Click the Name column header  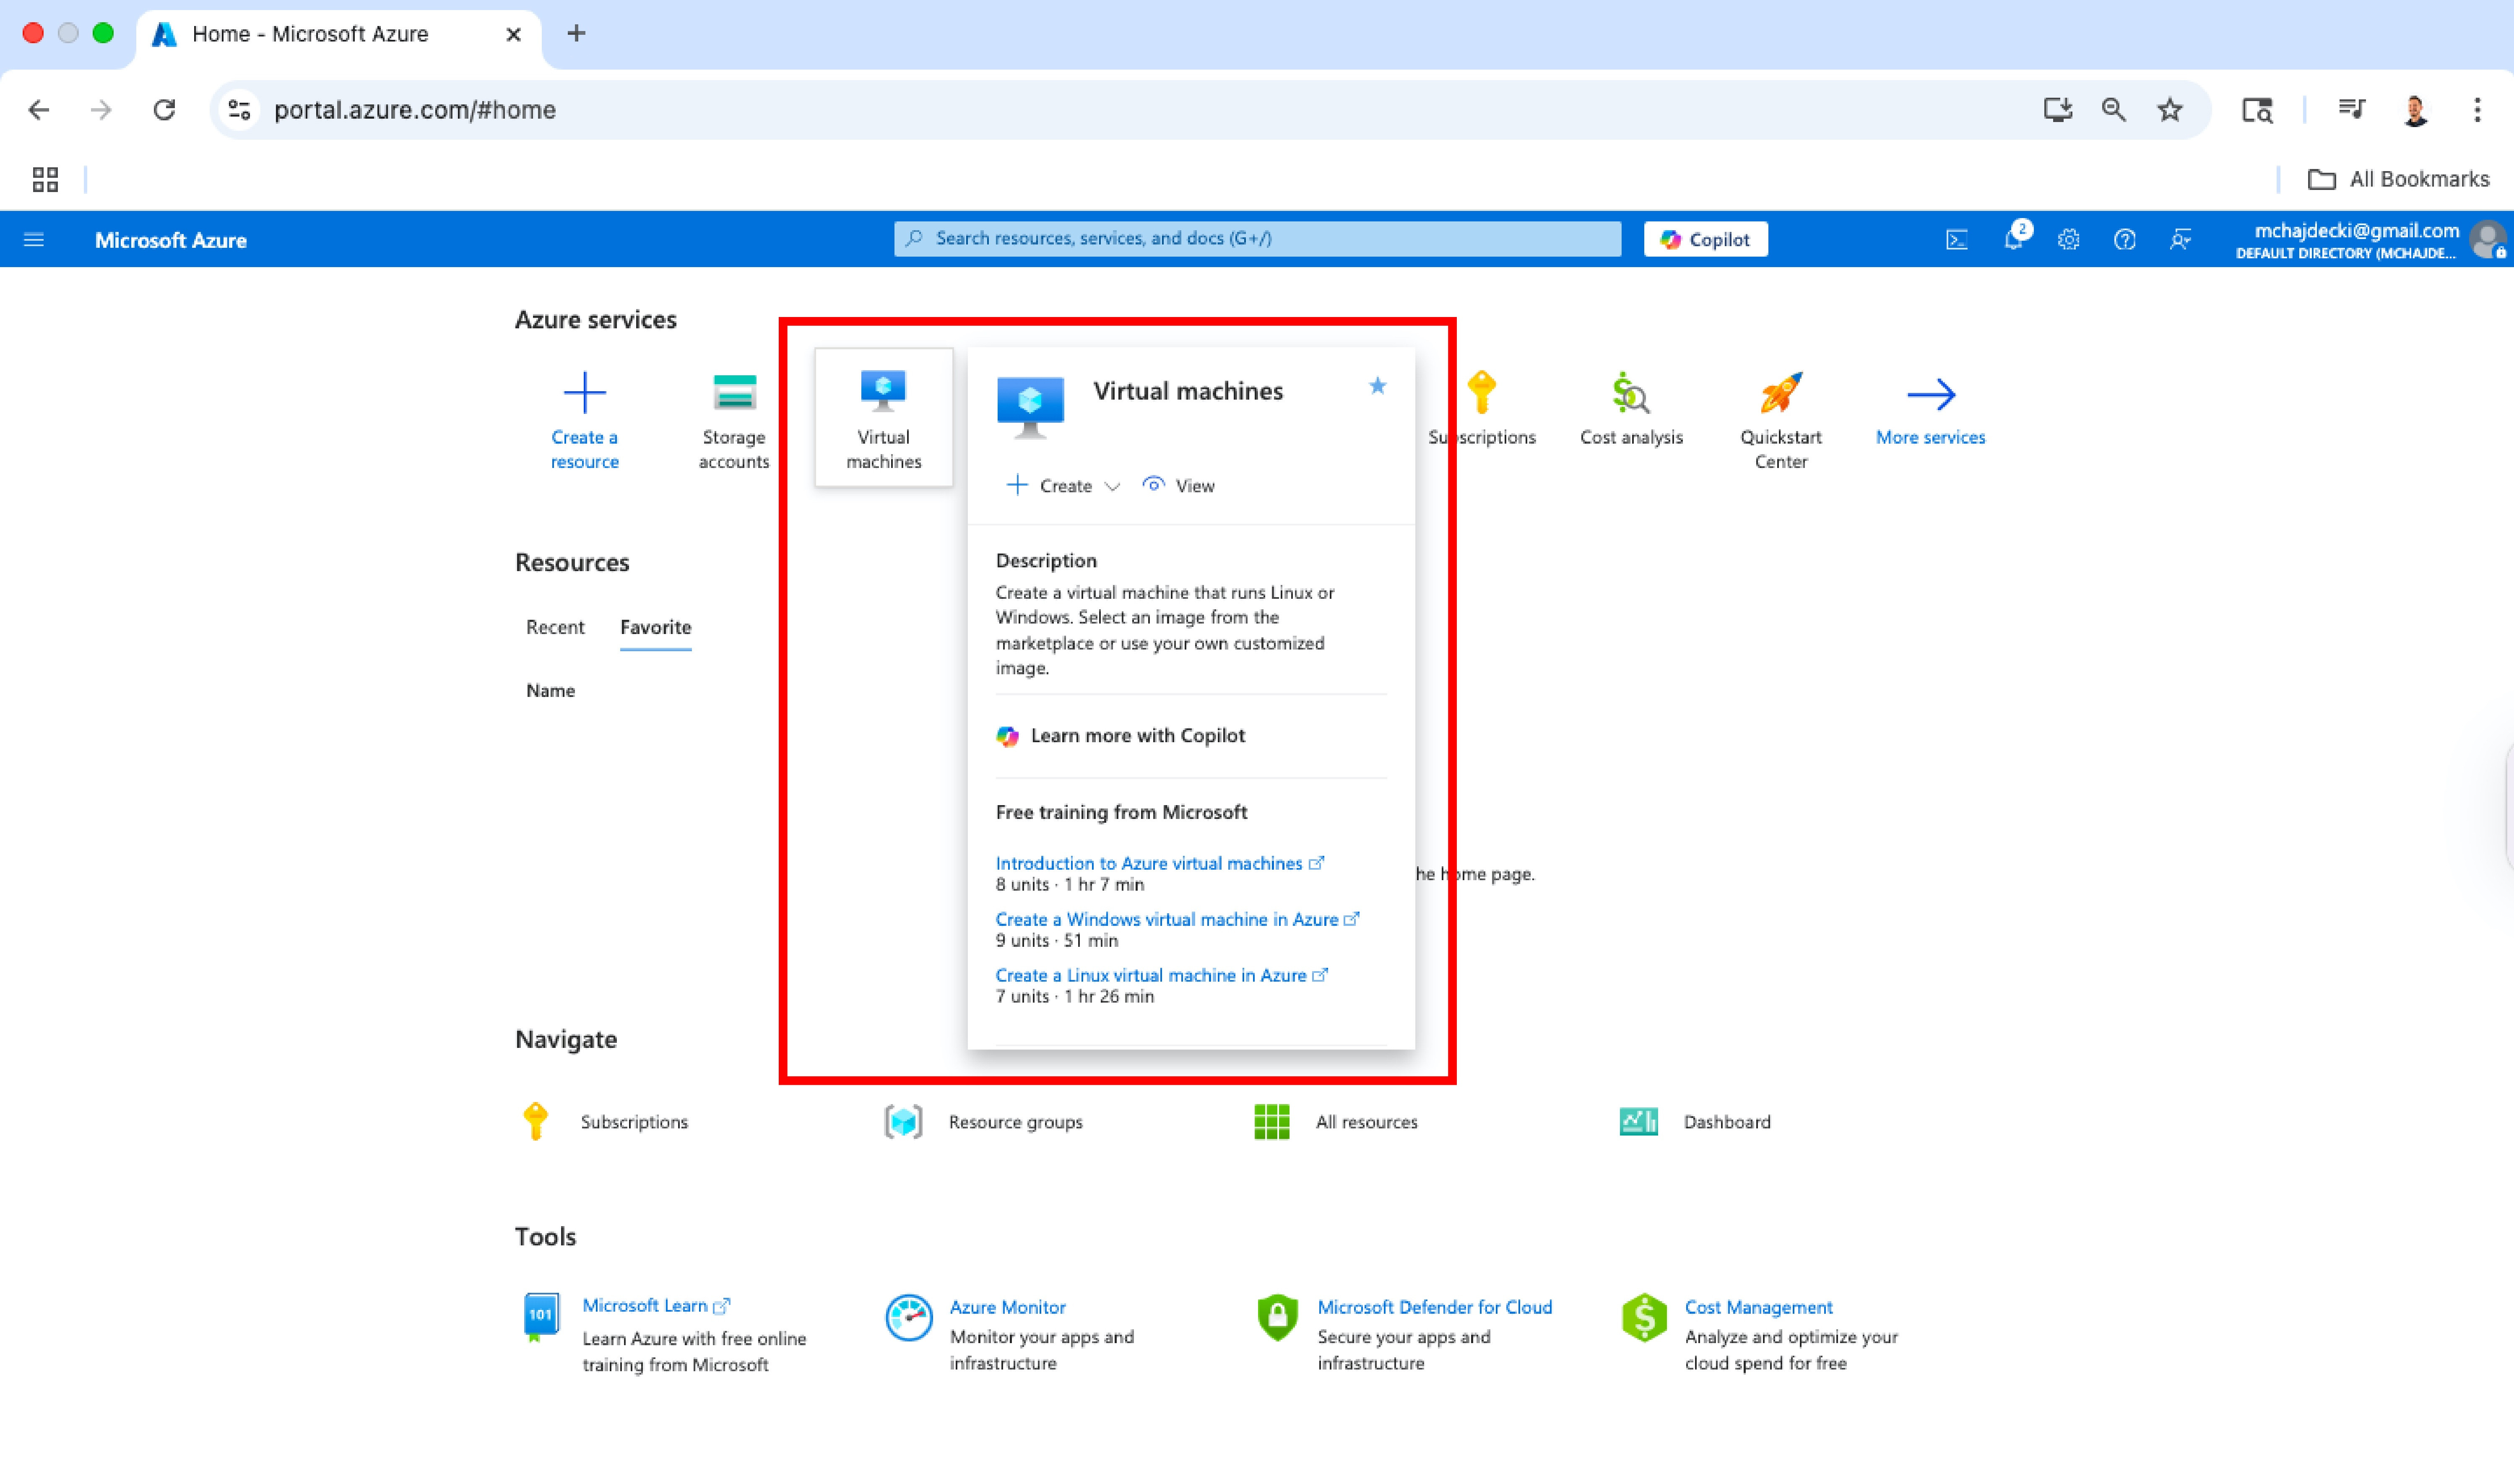pos(550,691)
